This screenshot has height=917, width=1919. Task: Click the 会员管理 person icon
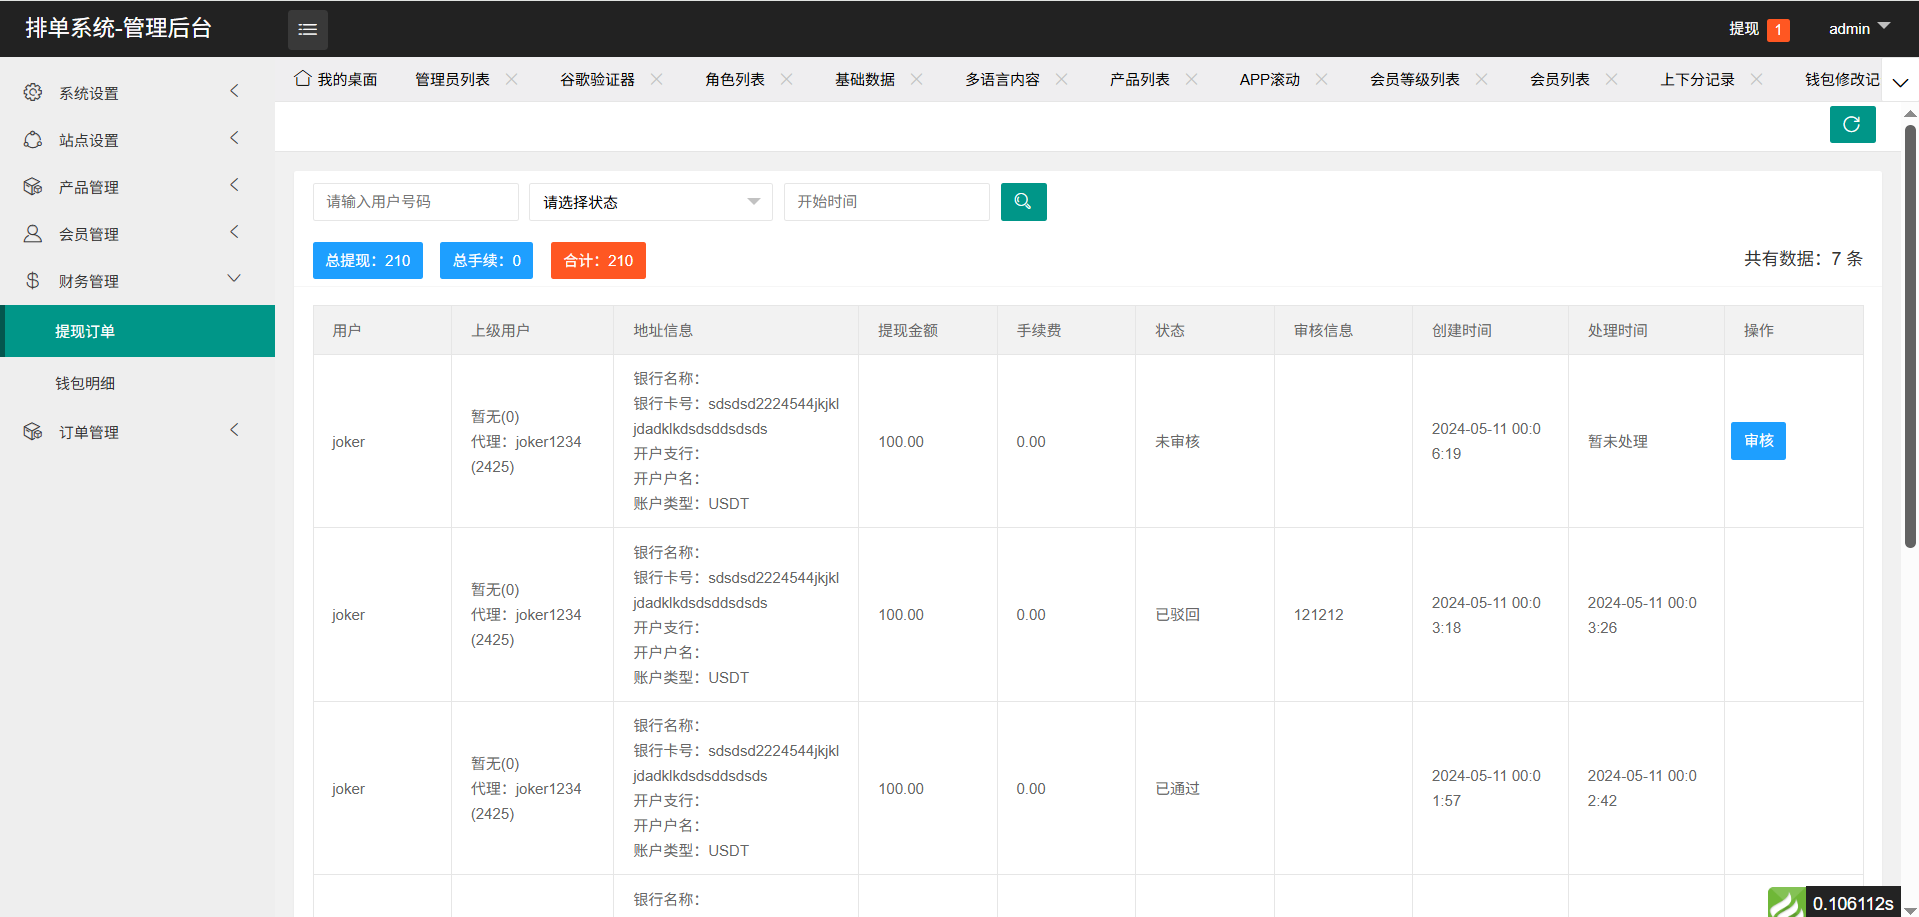33,234
